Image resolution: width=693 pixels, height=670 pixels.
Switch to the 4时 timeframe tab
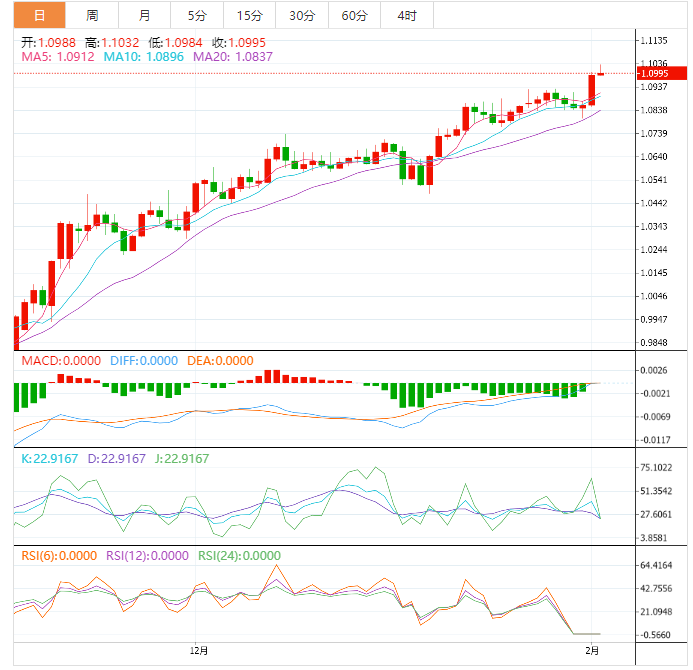click(407, 15)
